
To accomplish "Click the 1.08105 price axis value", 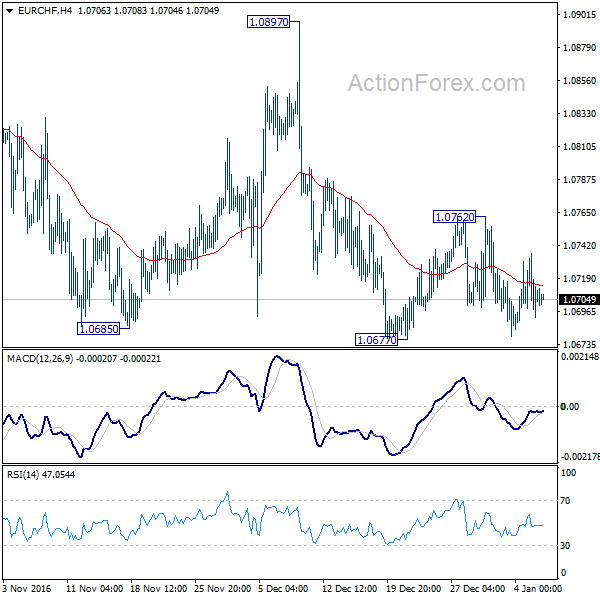I will point(579,146).
